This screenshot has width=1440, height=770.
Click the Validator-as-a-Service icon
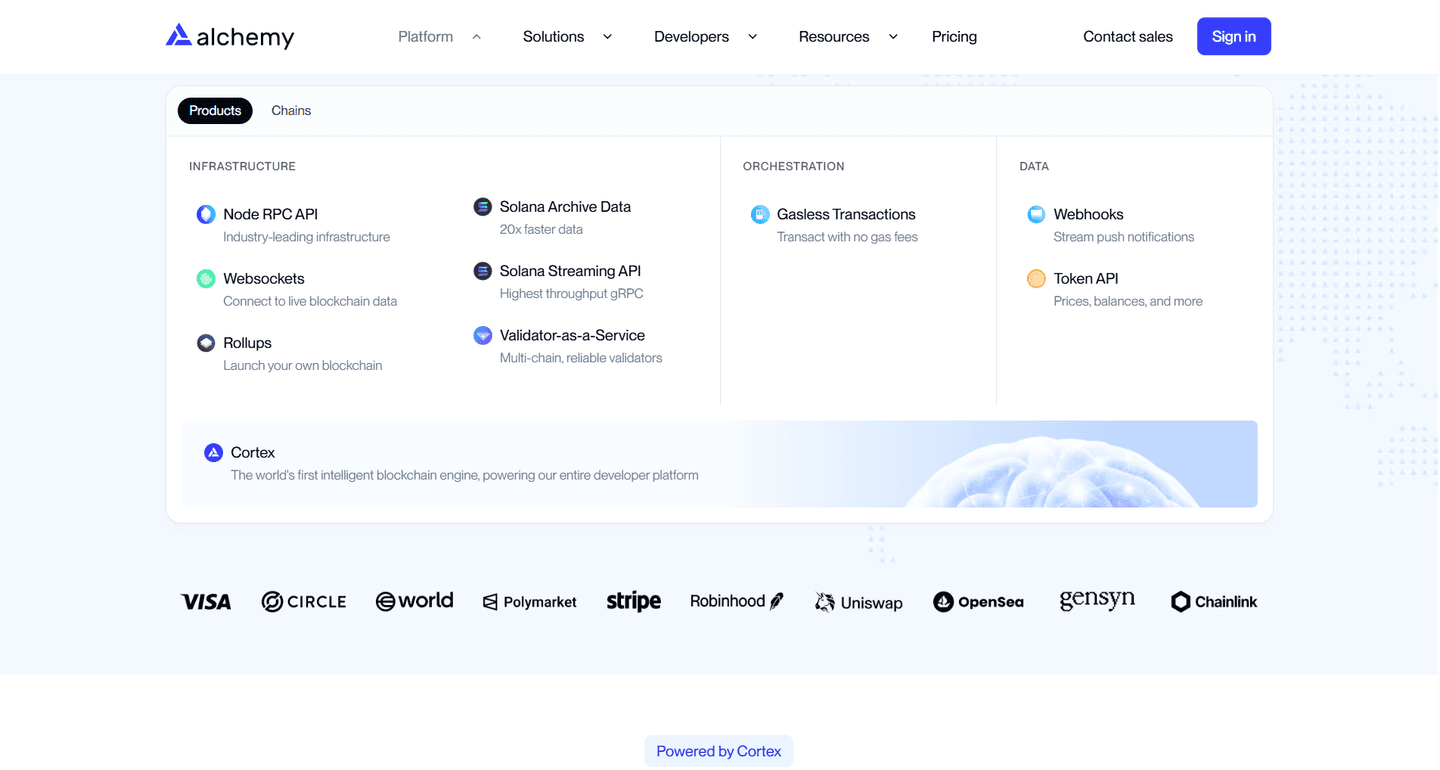pos(483,335)
